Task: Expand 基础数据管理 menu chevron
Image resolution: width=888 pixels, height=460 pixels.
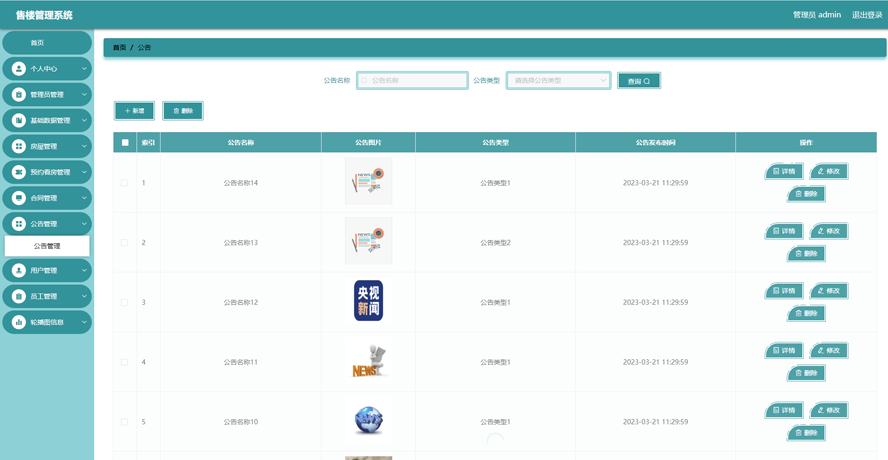Action: tap(84, 121)
